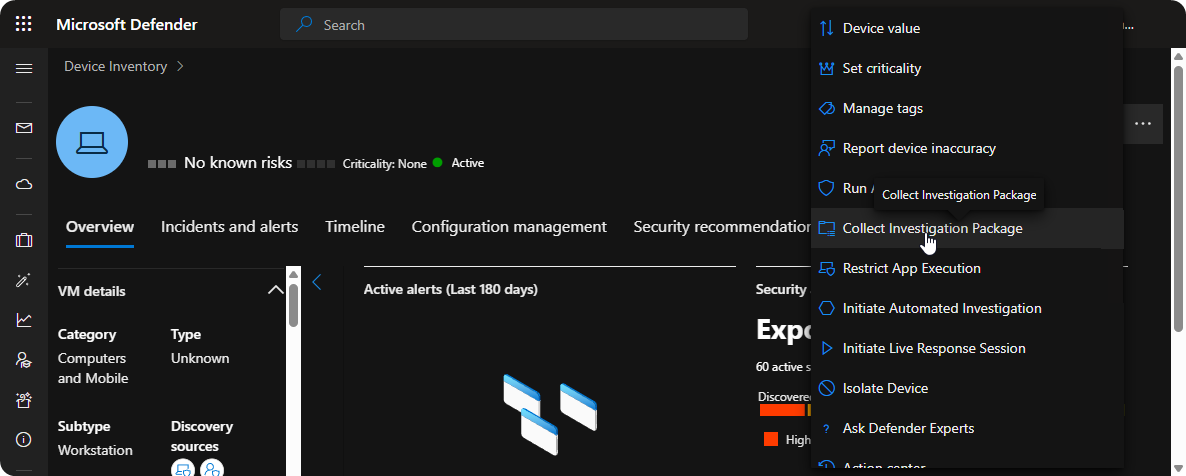Open the Timeline tab
The width and height of the screenshot is (1186, 476).
coord(354,227)
